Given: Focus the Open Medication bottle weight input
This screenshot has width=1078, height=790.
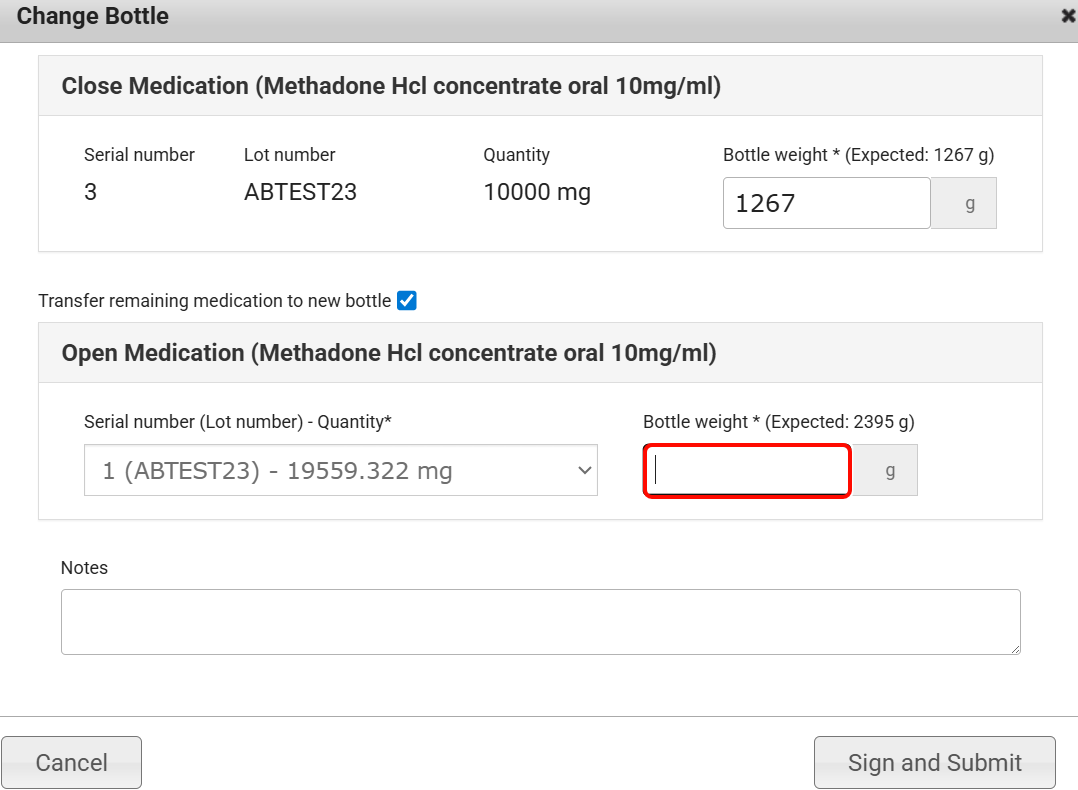Looking at the screenshot, I should [x=747, y=471].
